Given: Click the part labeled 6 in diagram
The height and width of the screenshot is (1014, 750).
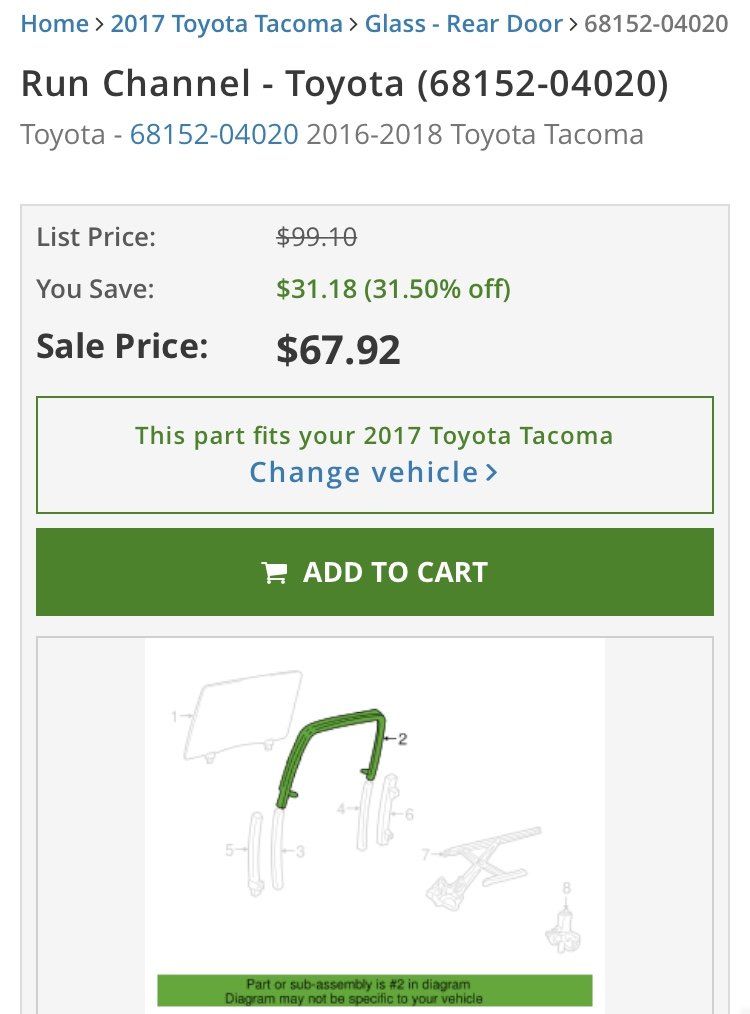Looking at the screenshot, I should pos(389,810).
